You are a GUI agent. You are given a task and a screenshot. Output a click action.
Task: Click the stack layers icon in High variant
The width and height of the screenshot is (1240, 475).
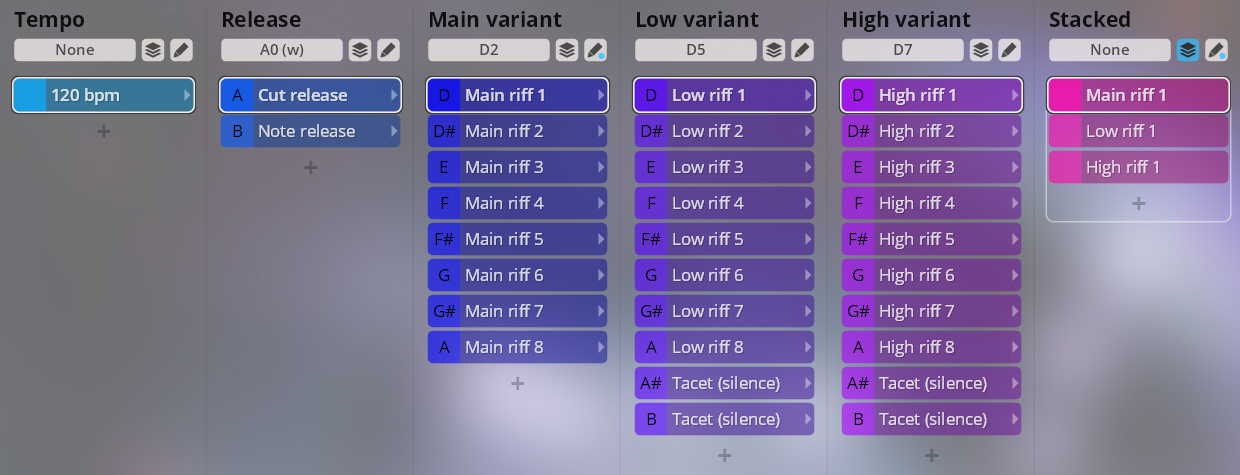point(981,50)
